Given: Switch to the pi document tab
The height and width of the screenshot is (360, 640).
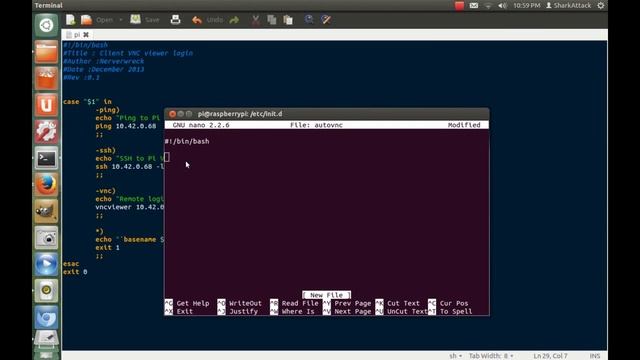Looking at the screenshot, I should pos(77,35).
